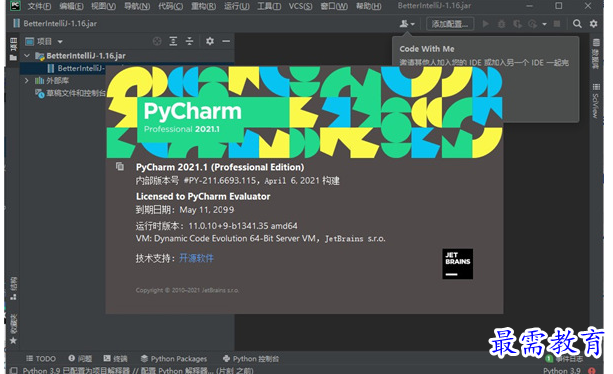Image resolution: width=613 pixels, height=374 pixels.
Task: Open the VCS(S) menu
Action: pos(300,6)
